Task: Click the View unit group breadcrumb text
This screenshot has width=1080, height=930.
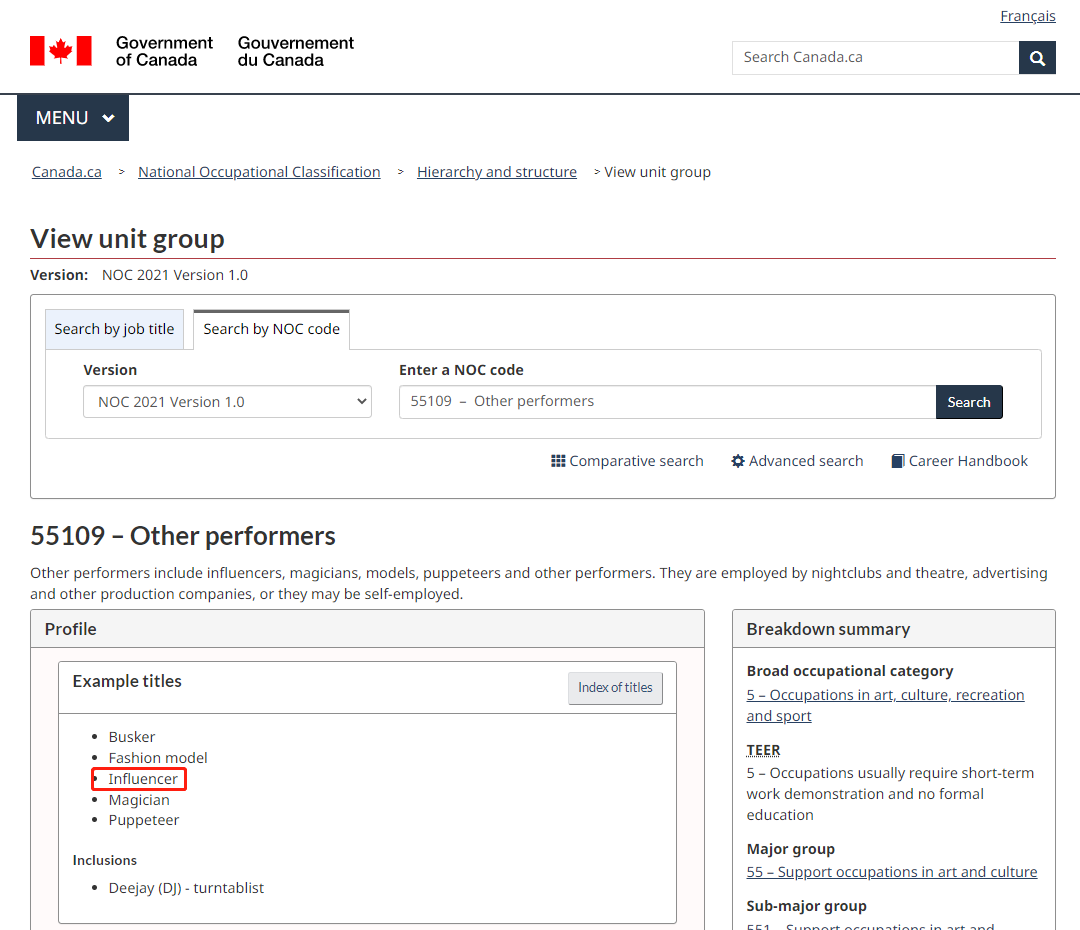Action: (x=657, y=172)
